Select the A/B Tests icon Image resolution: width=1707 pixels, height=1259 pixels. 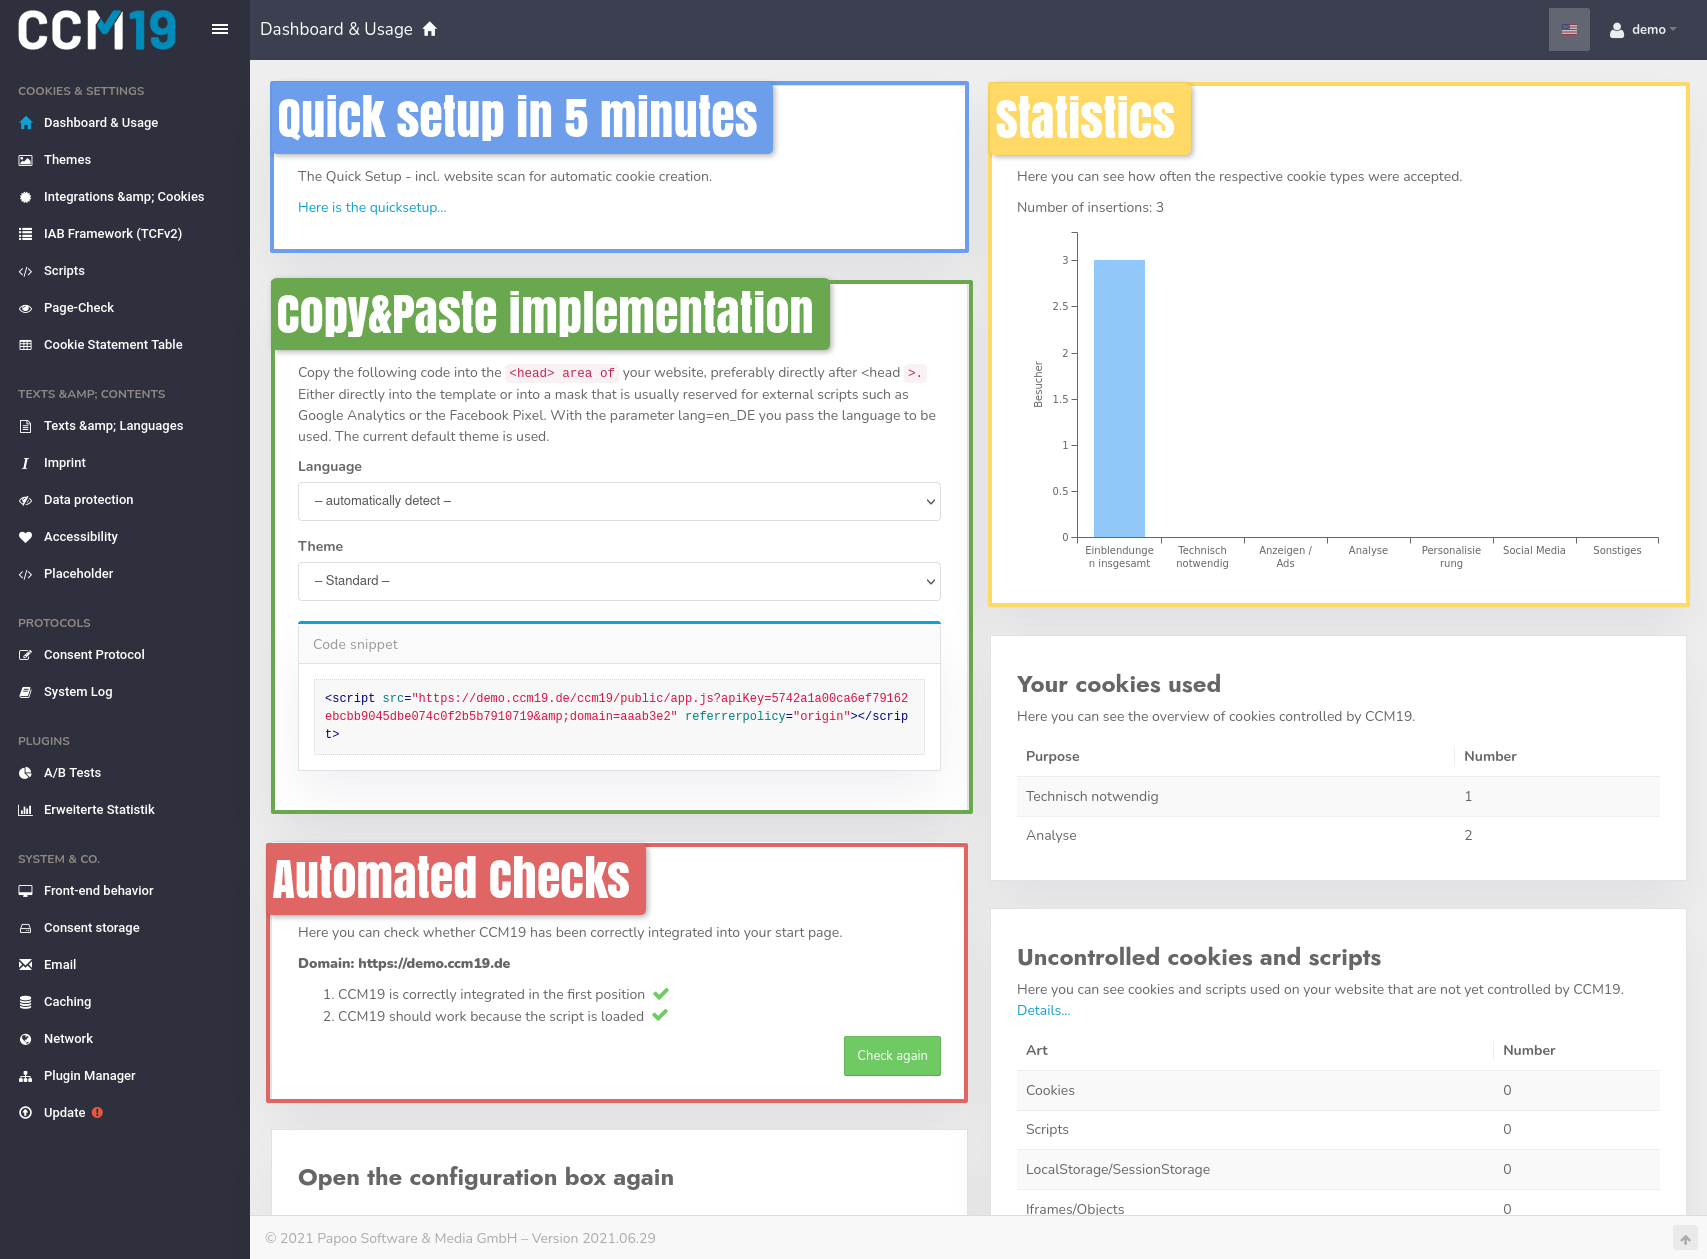click(25, 772)
